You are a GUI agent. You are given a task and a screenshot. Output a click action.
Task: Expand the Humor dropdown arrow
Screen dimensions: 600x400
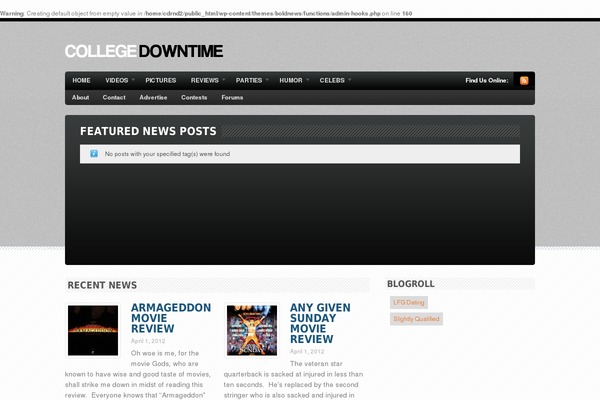tap(308, 80)
